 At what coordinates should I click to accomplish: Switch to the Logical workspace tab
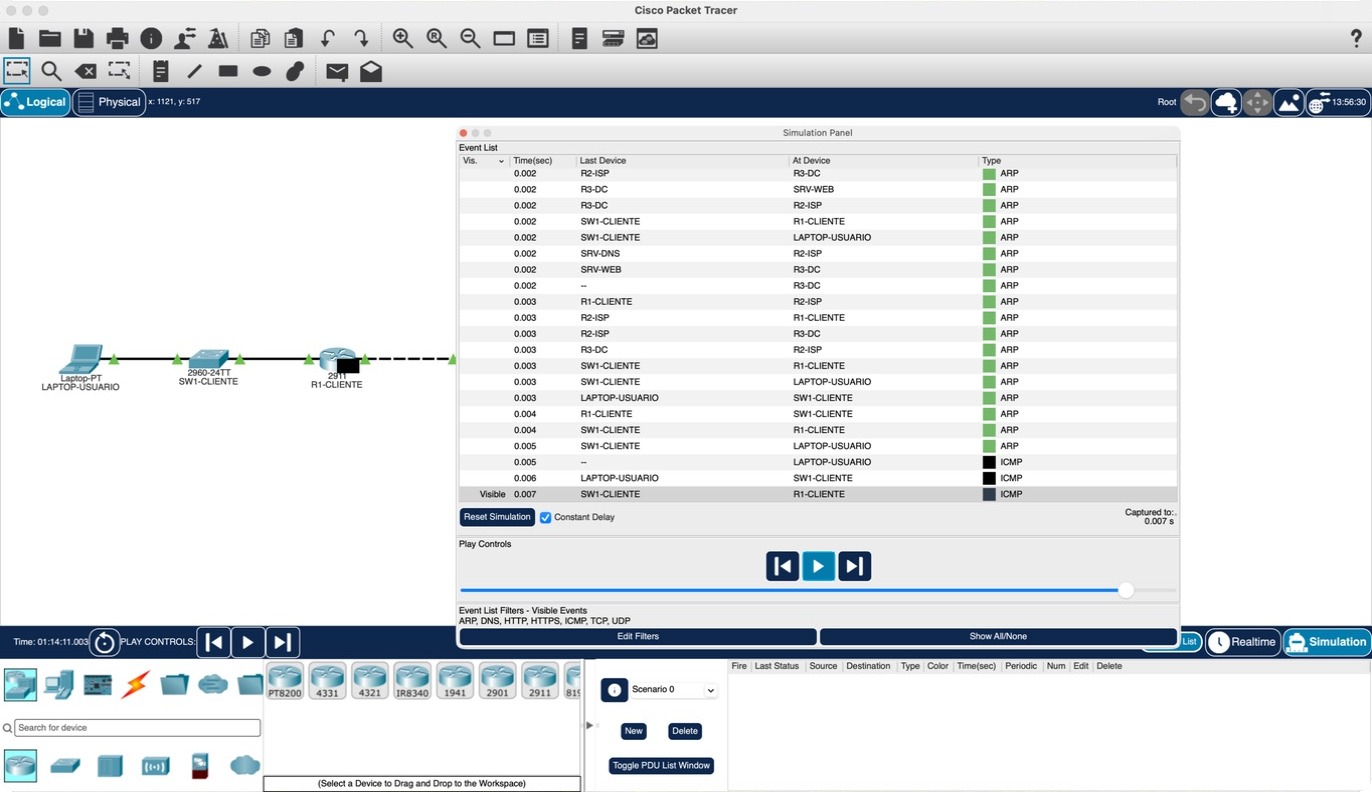pos(36,102)
